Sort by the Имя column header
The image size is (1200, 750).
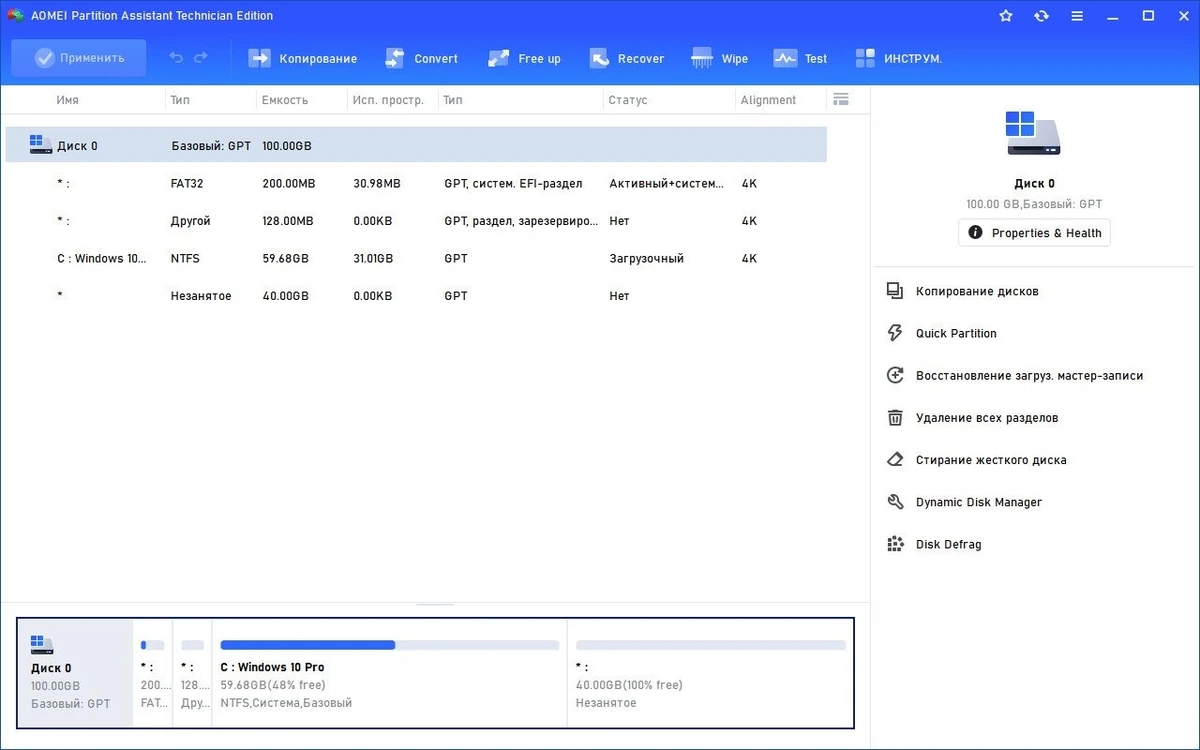[68, 100]
